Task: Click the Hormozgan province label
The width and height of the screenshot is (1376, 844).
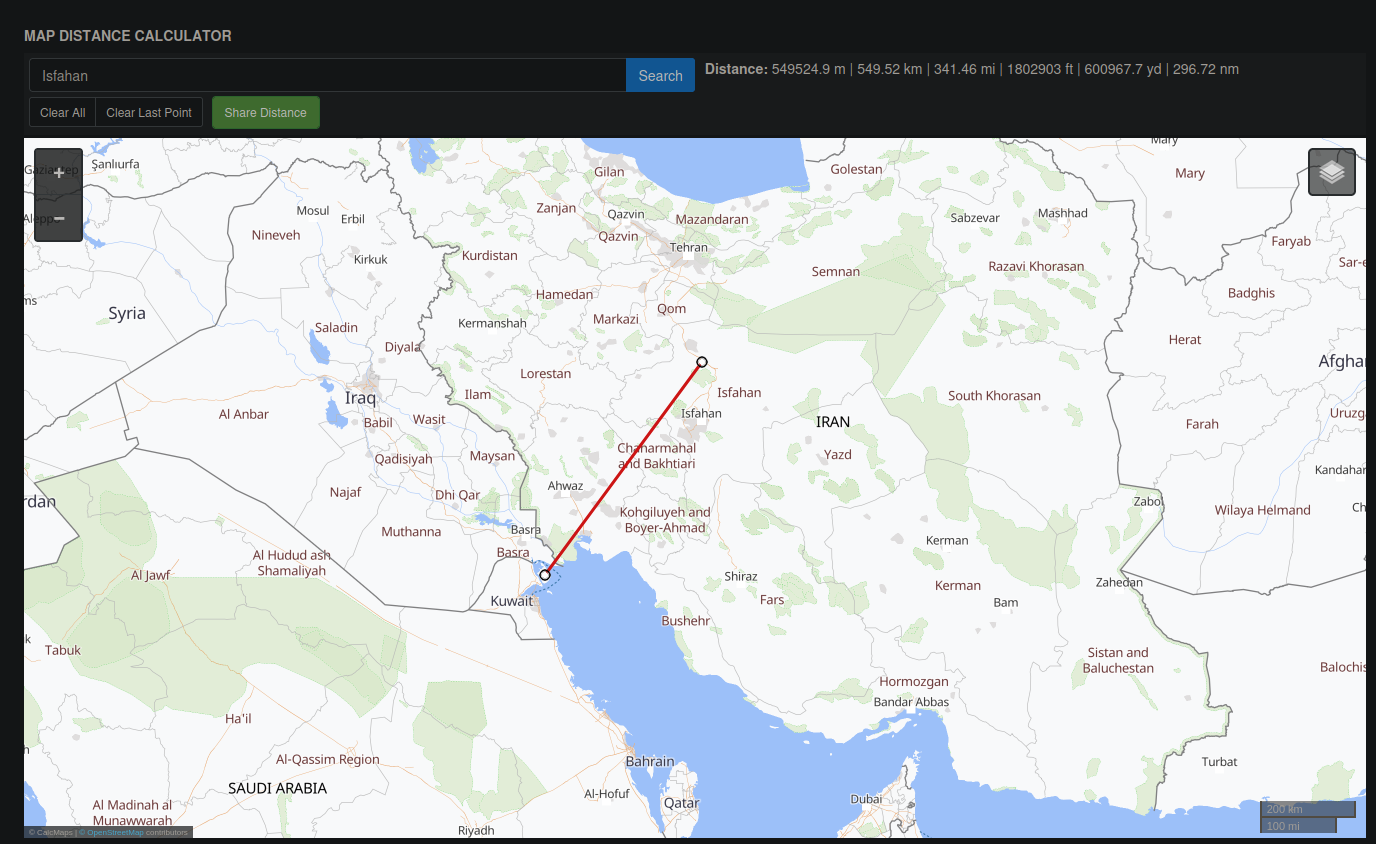Action: [x=914, y=682]
